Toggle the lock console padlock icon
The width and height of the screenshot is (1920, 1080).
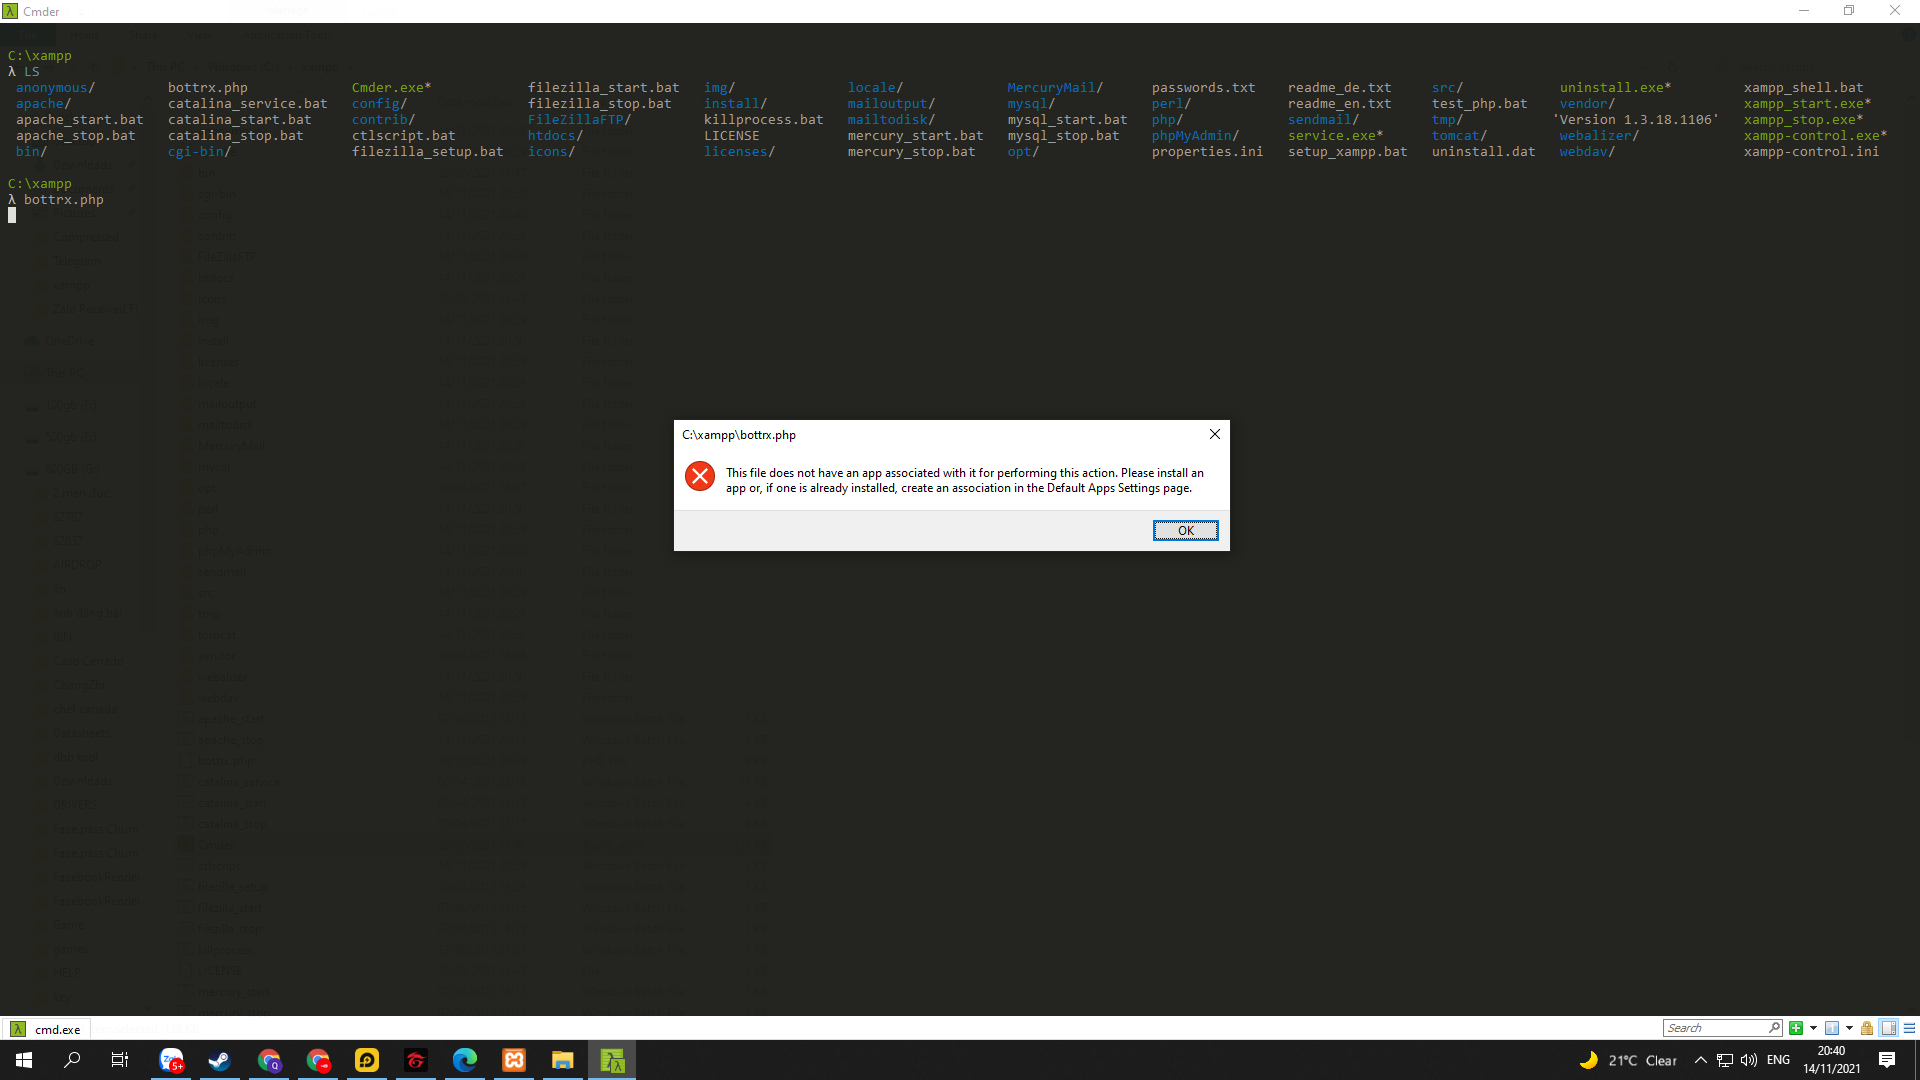pos(1867,1028)
